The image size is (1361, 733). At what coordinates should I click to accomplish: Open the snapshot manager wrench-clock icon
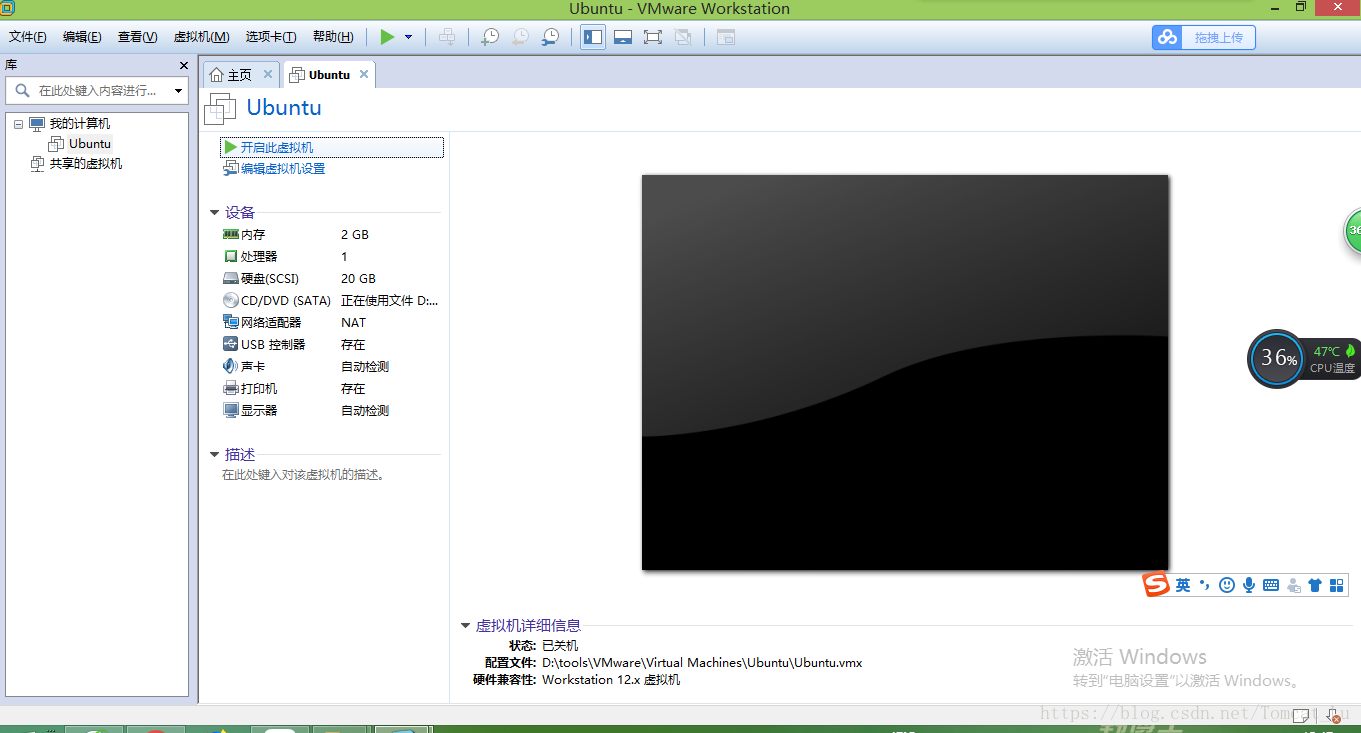[550, 37]
